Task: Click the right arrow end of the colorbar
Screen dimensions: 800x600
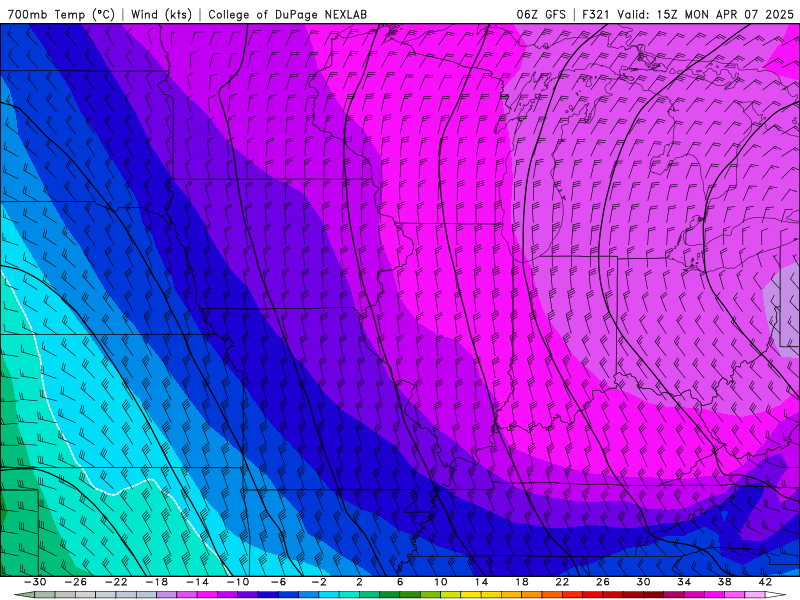Action: 776,595
